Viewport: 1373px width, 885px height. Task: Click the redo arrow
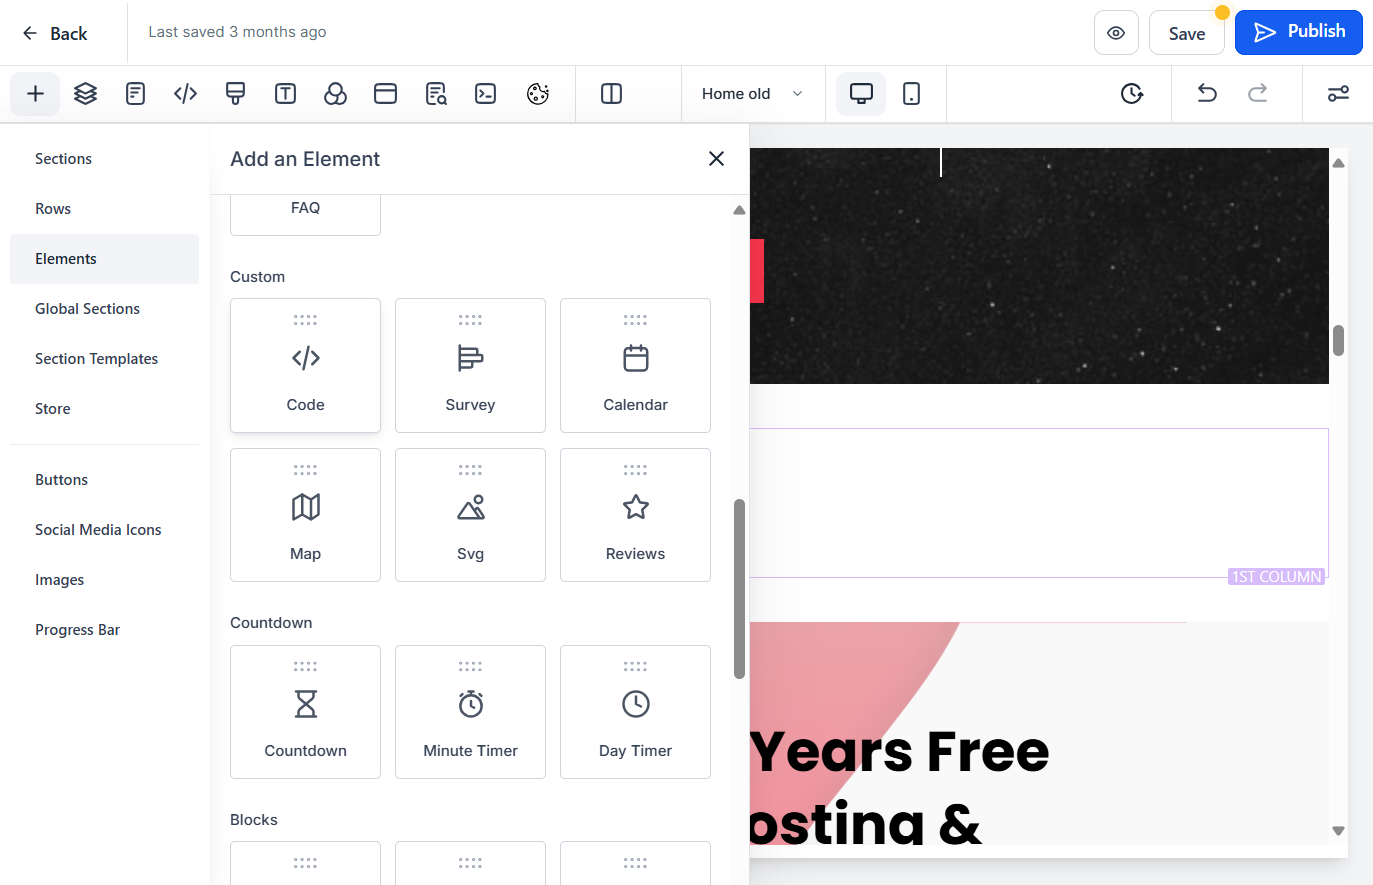point(1258,94)
